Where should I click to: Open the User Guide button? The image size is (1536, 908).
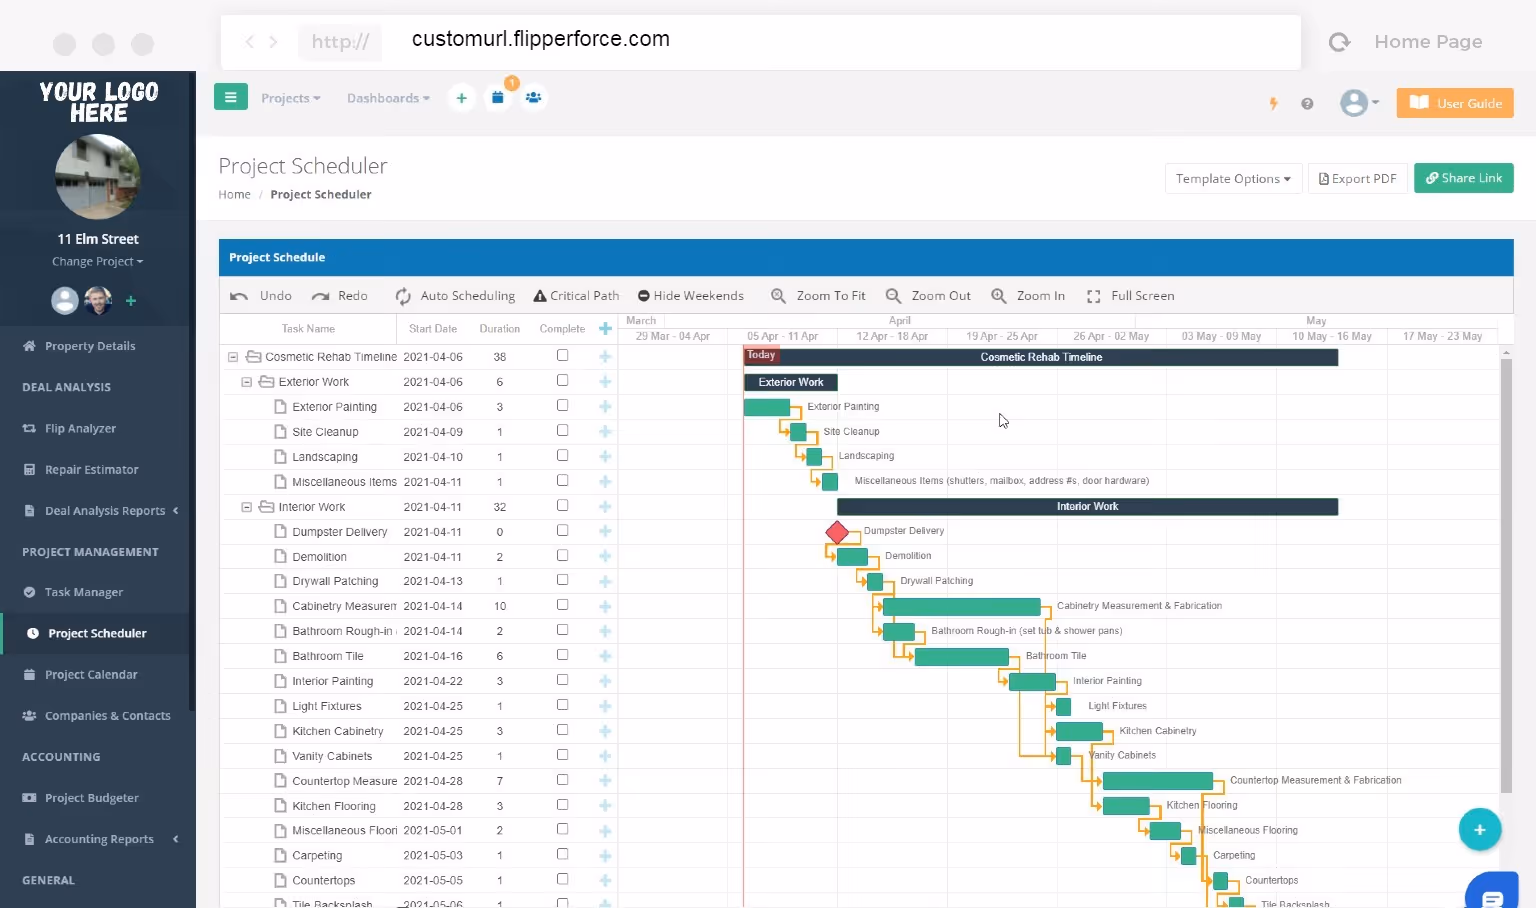click(1455, 103)
